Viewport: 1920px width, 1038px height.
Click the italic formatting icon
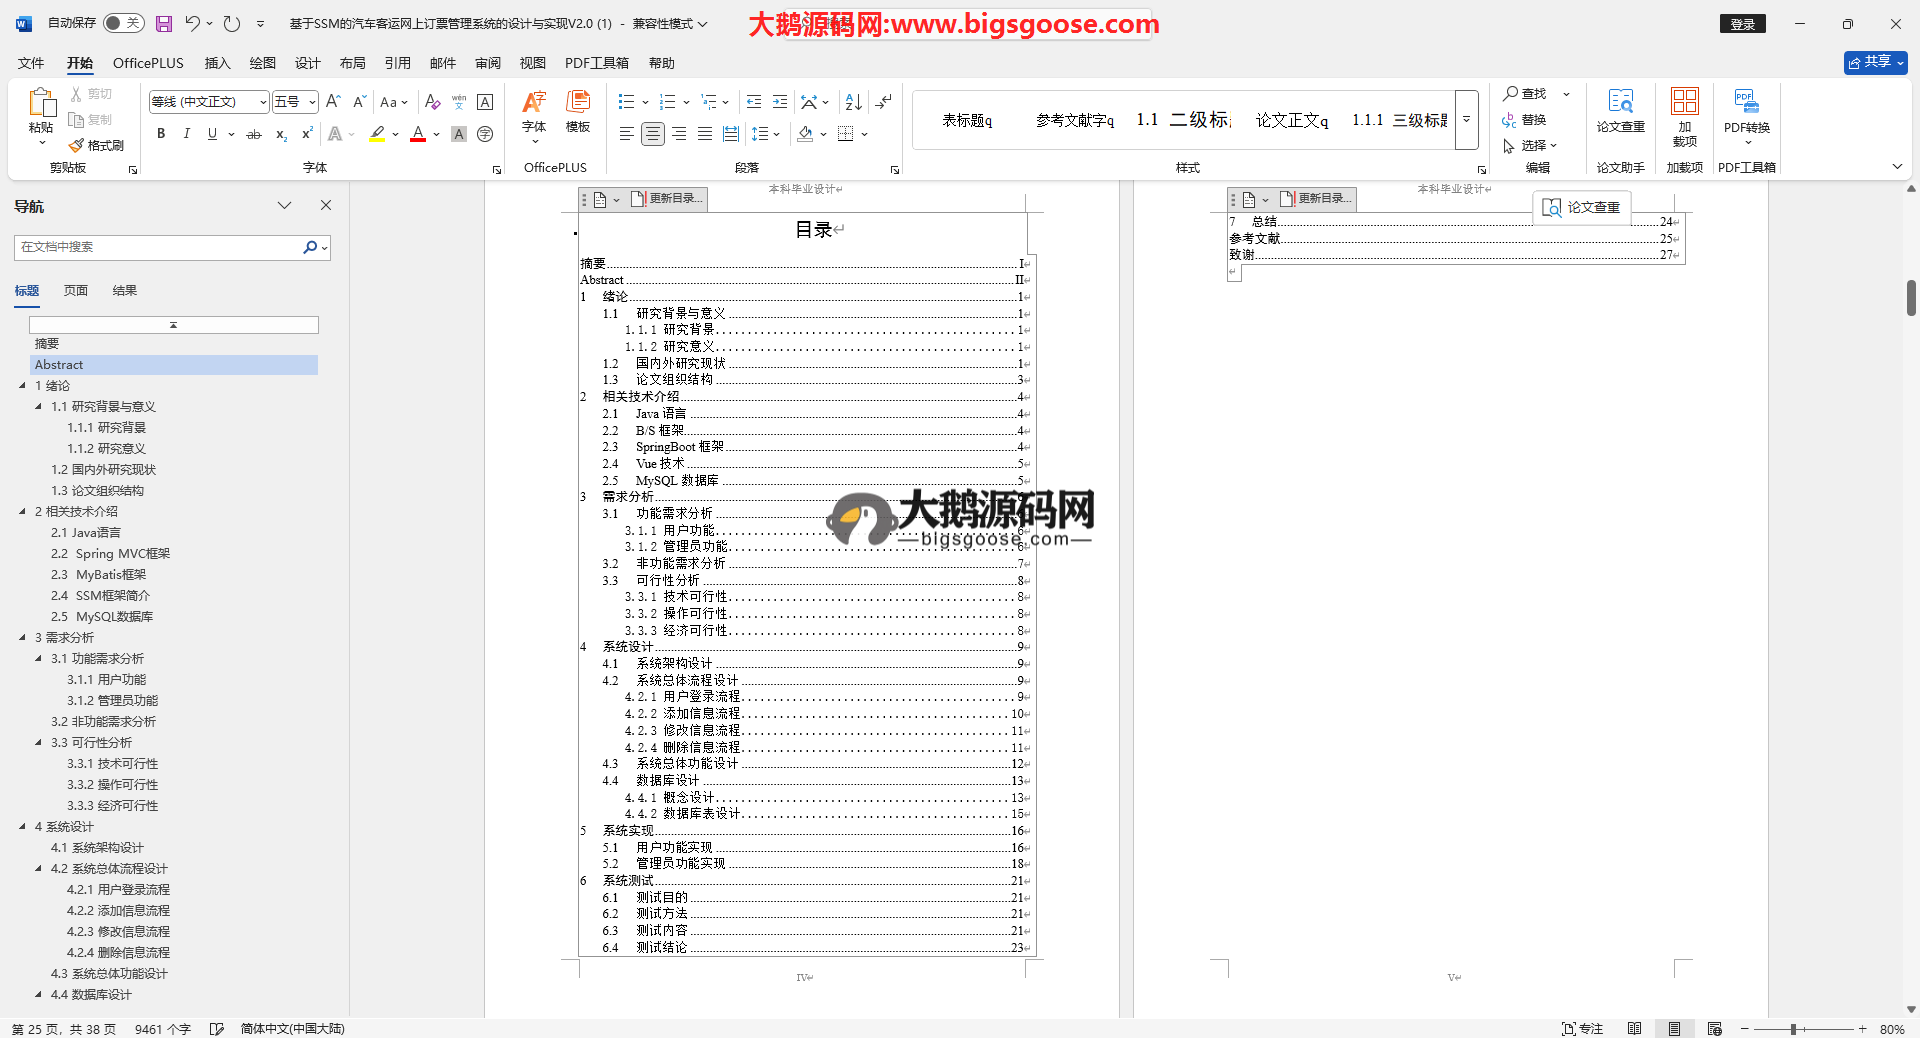pos(186,134)
